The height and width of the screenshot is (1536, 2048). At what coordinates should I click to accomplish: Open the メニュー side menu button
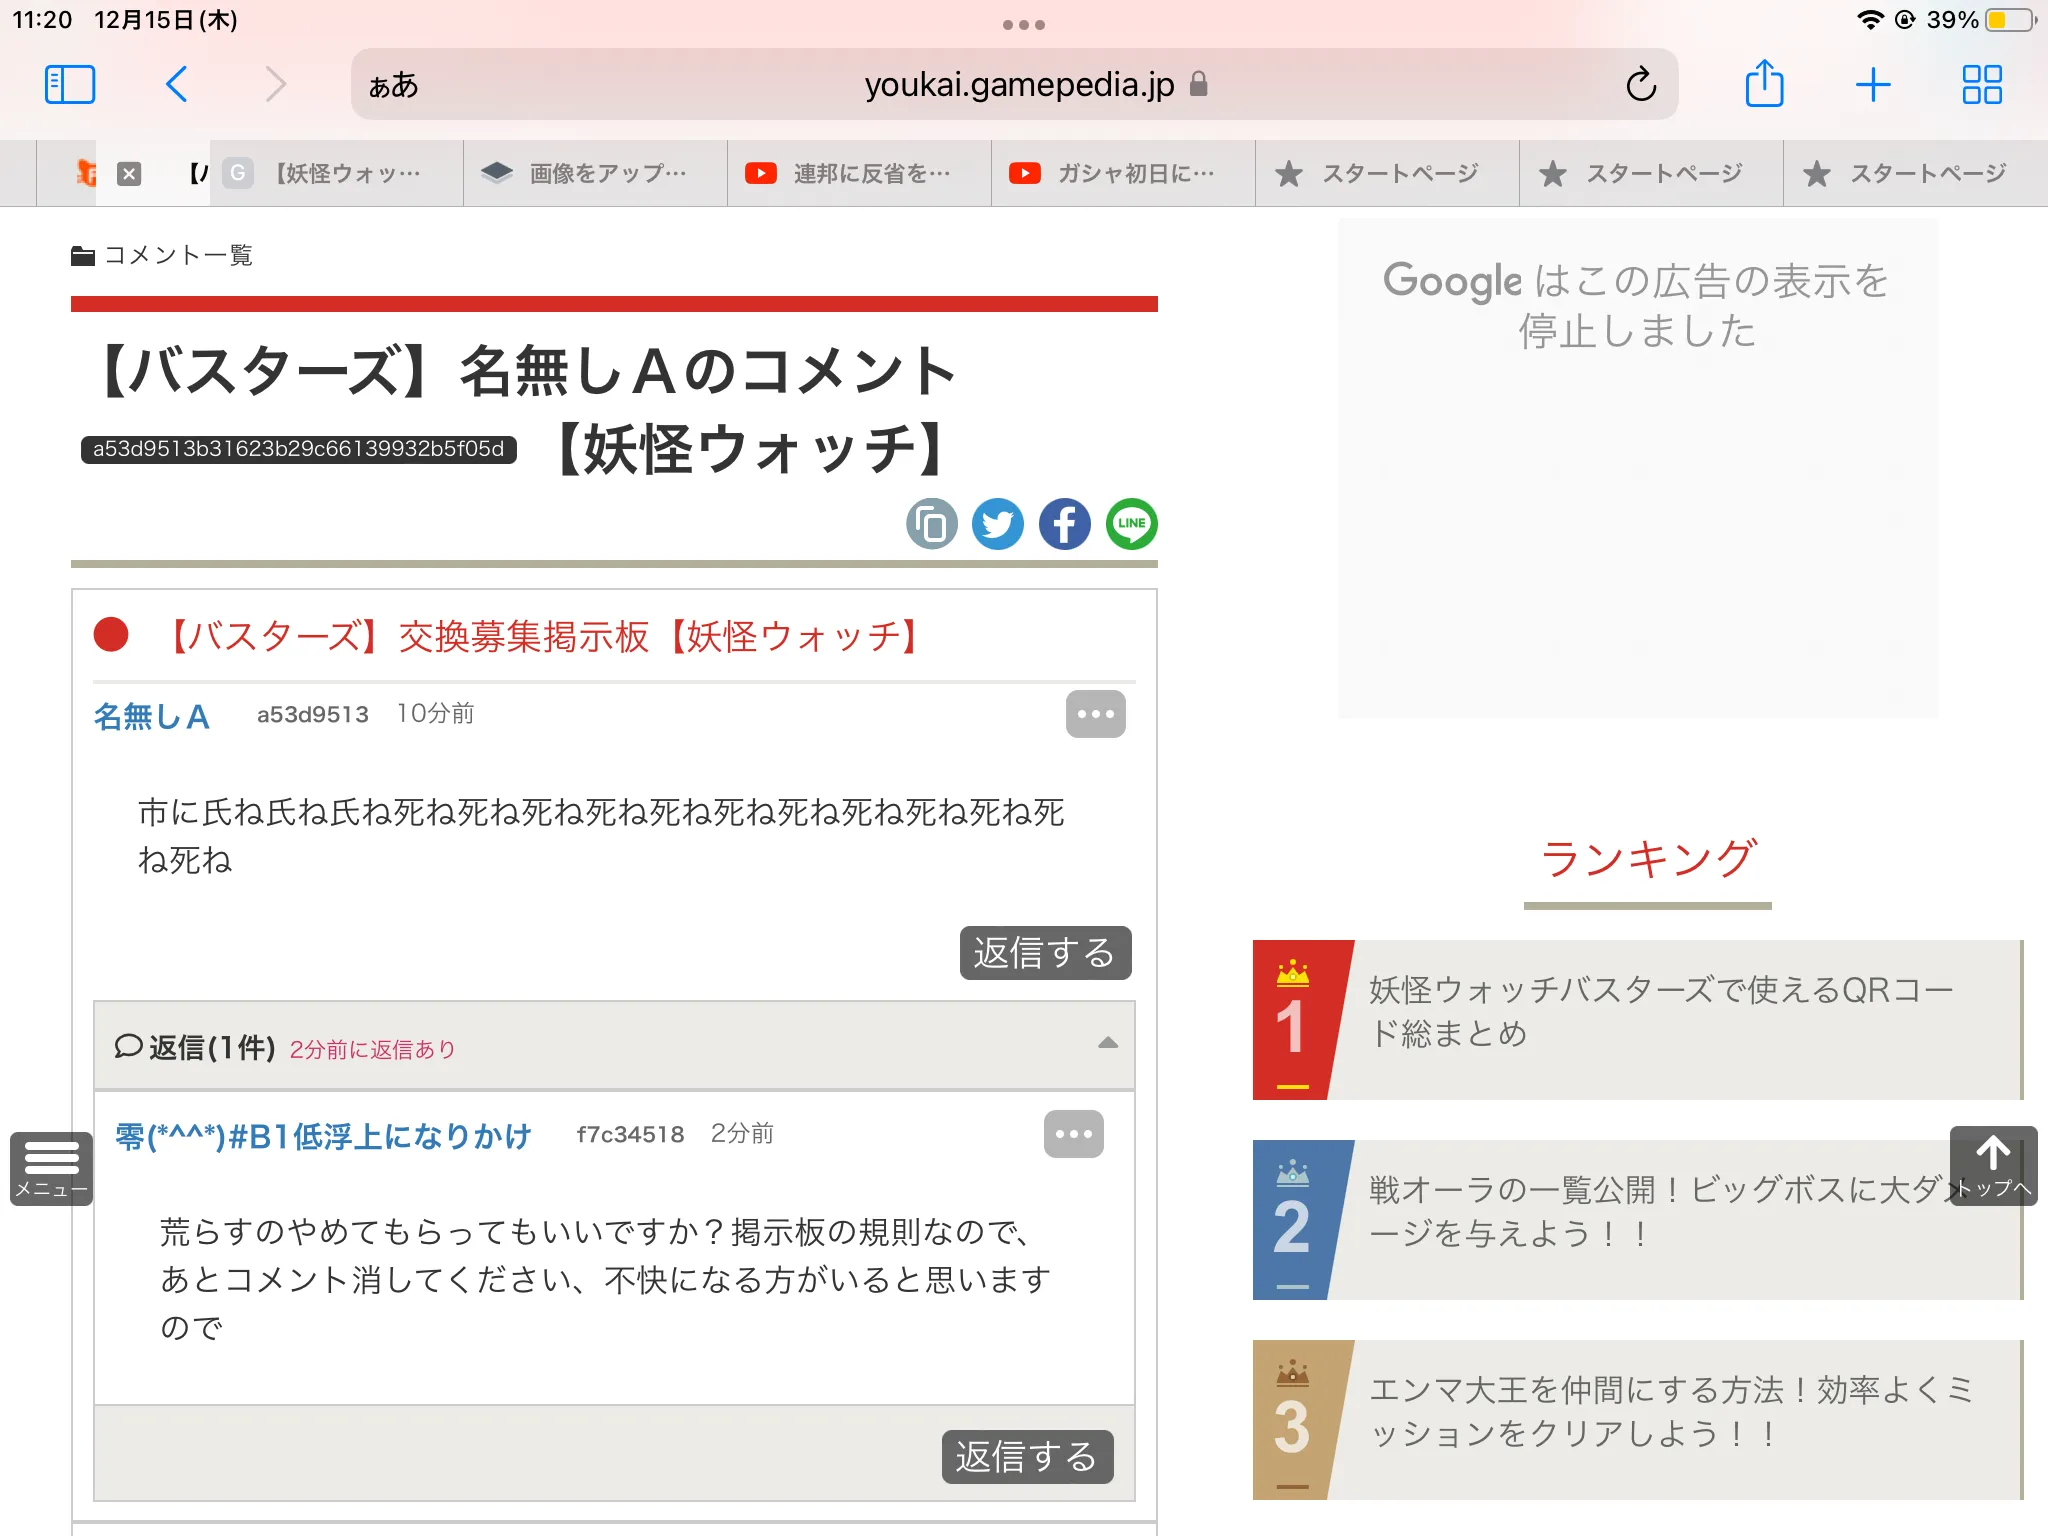pos(51,1168)
